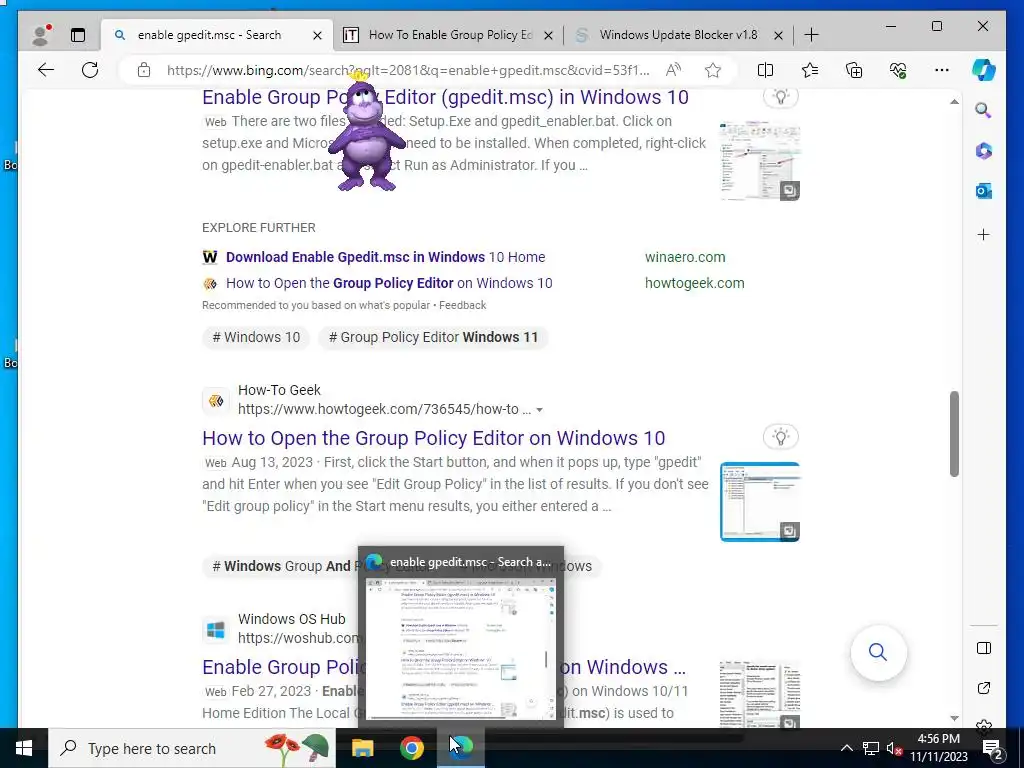Screen dimensions: 1024x768
Task: Click the purple BonziBuddy gorilla
Action: coord(366,133)
